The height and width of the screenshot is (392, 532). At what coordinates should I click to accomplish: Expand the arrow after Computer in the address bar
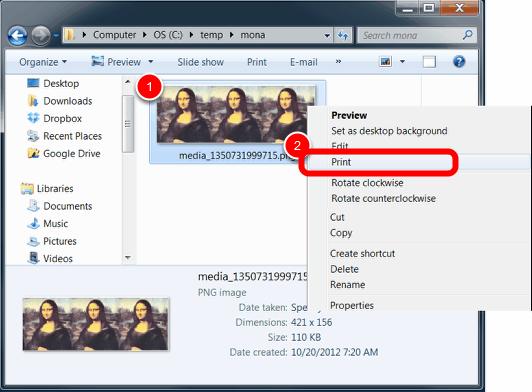145,35
